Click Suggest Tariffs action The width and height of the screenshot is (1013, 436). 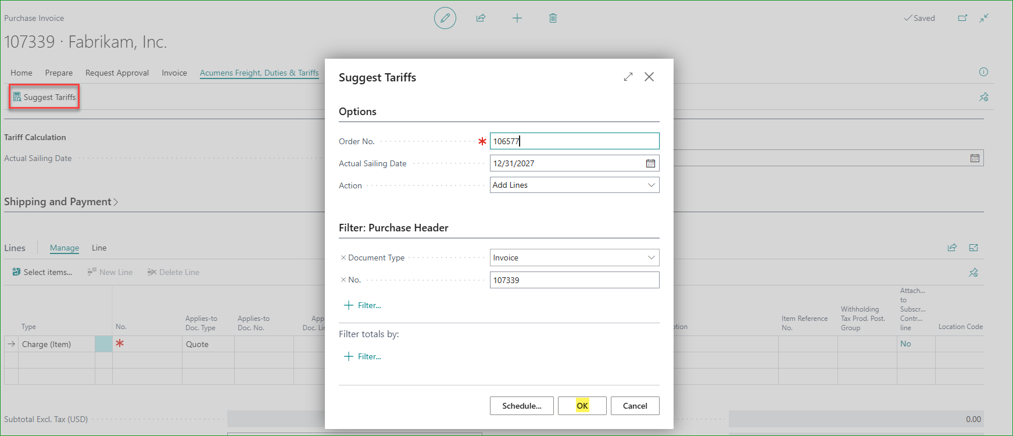pos(44,98)
